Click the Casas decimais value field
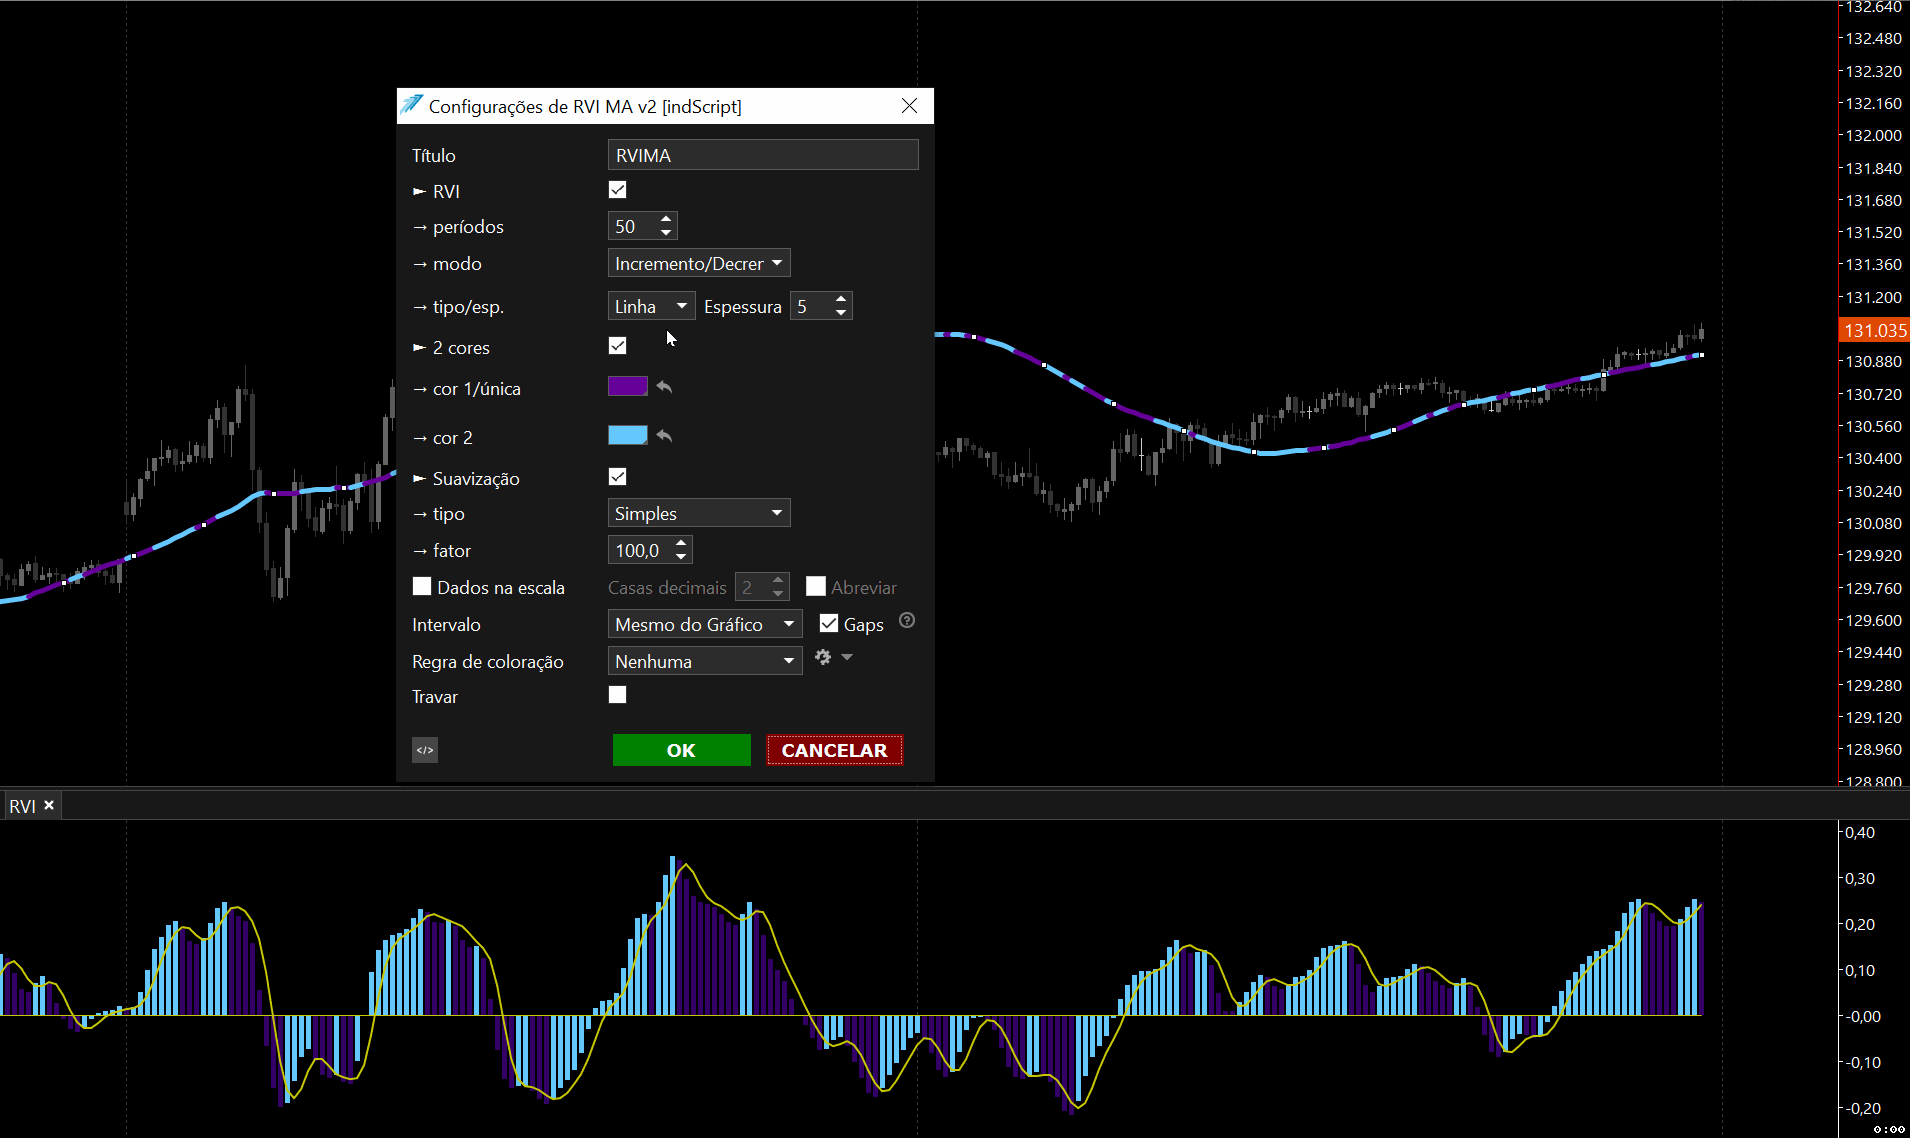Screen dimensions: 1910x1138 click(x=752, y=587)
